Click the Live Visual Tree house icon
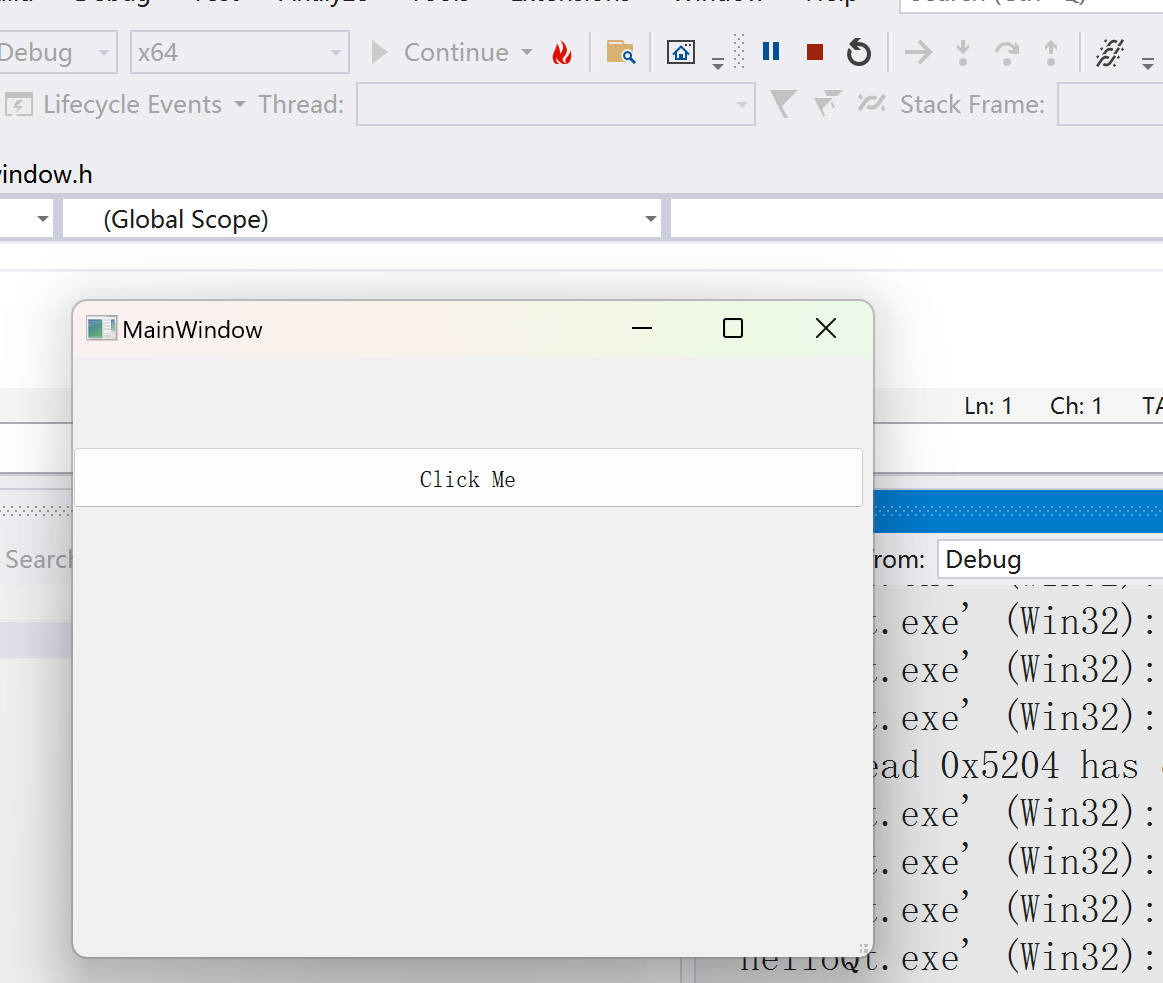The height and width of the screenshot is (983, 1163). (680, 53)
